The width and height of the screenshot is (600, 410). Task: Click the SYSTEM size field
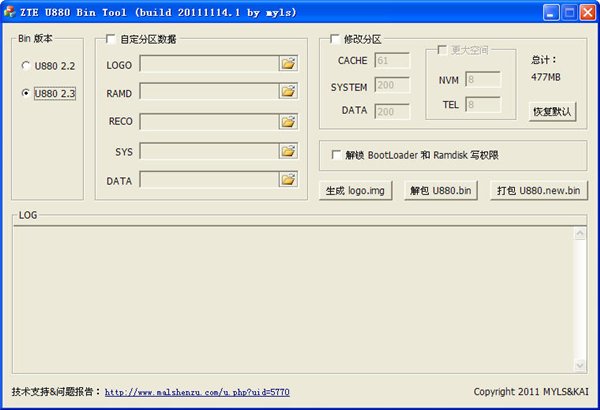(392, 85)
